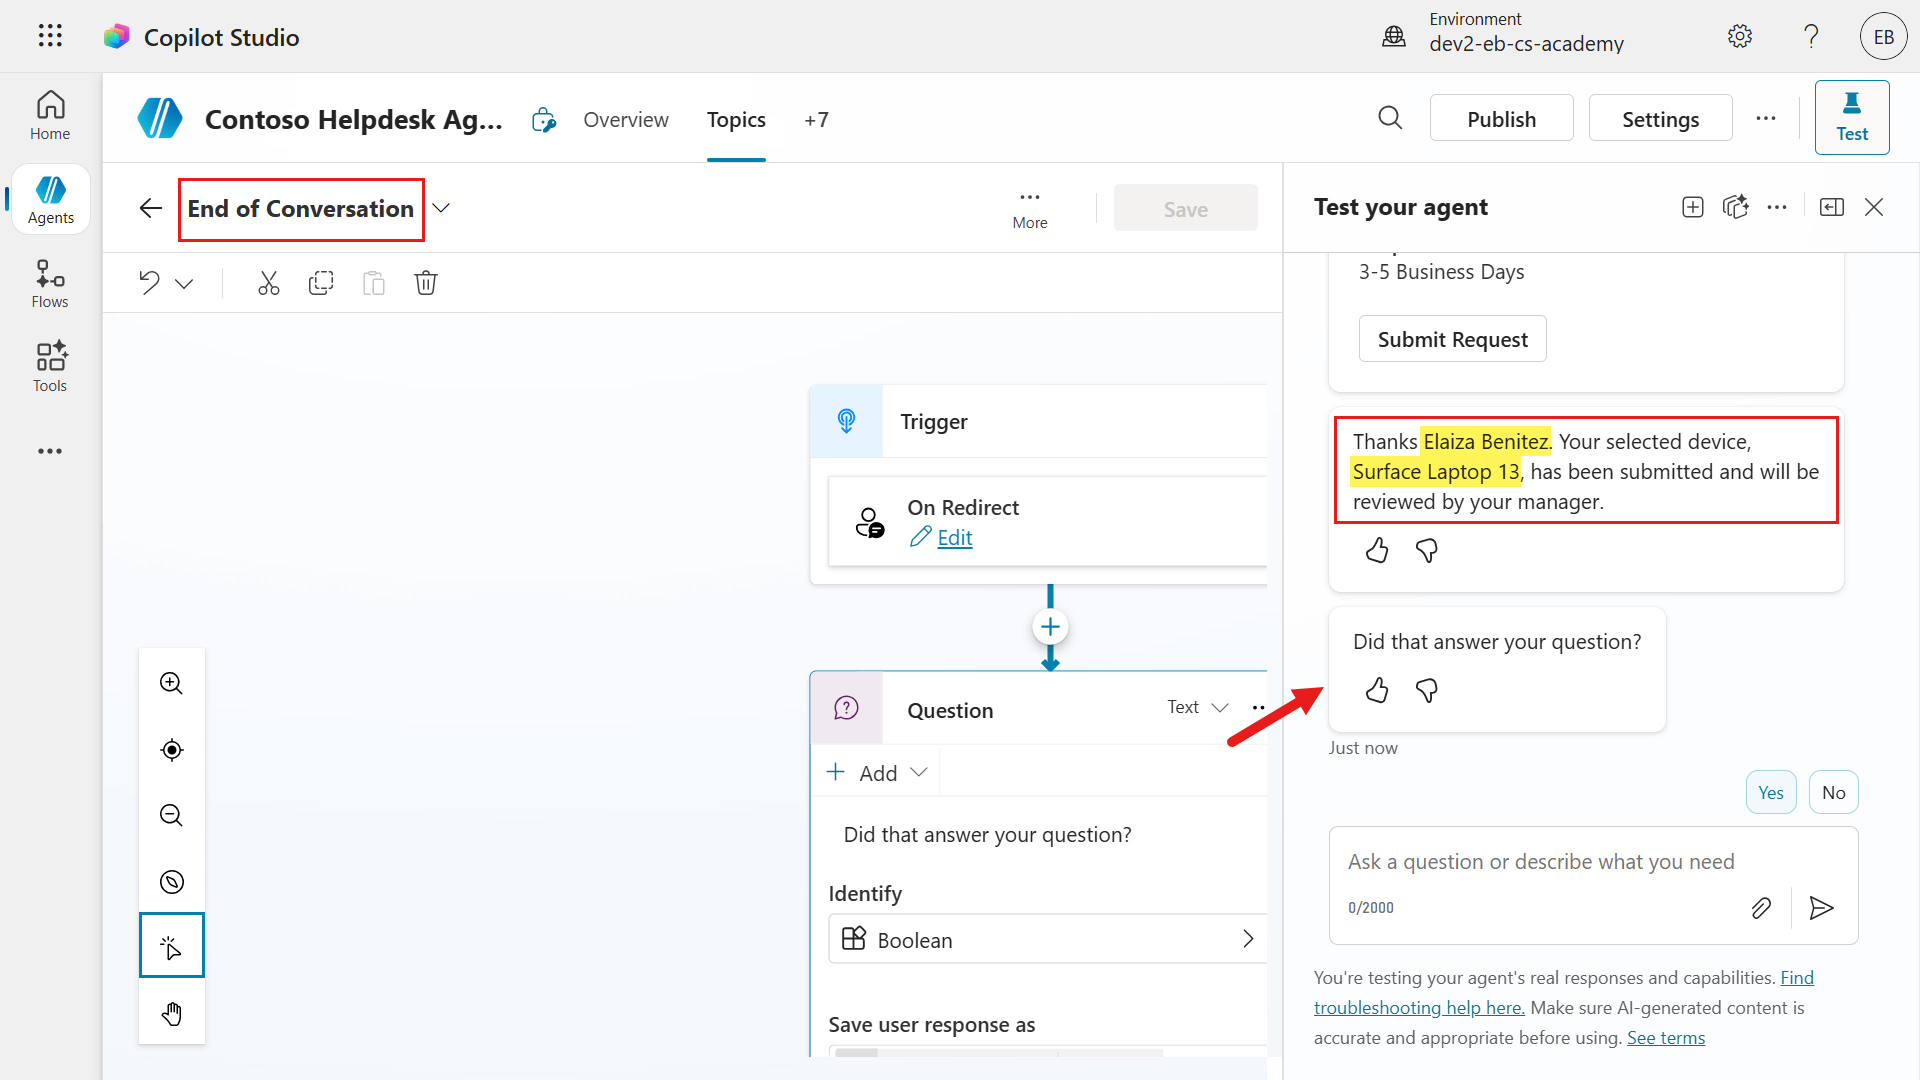Open Flows in left sidebar
Viewport: 1920px width, 1080px height.
(50, 284)
